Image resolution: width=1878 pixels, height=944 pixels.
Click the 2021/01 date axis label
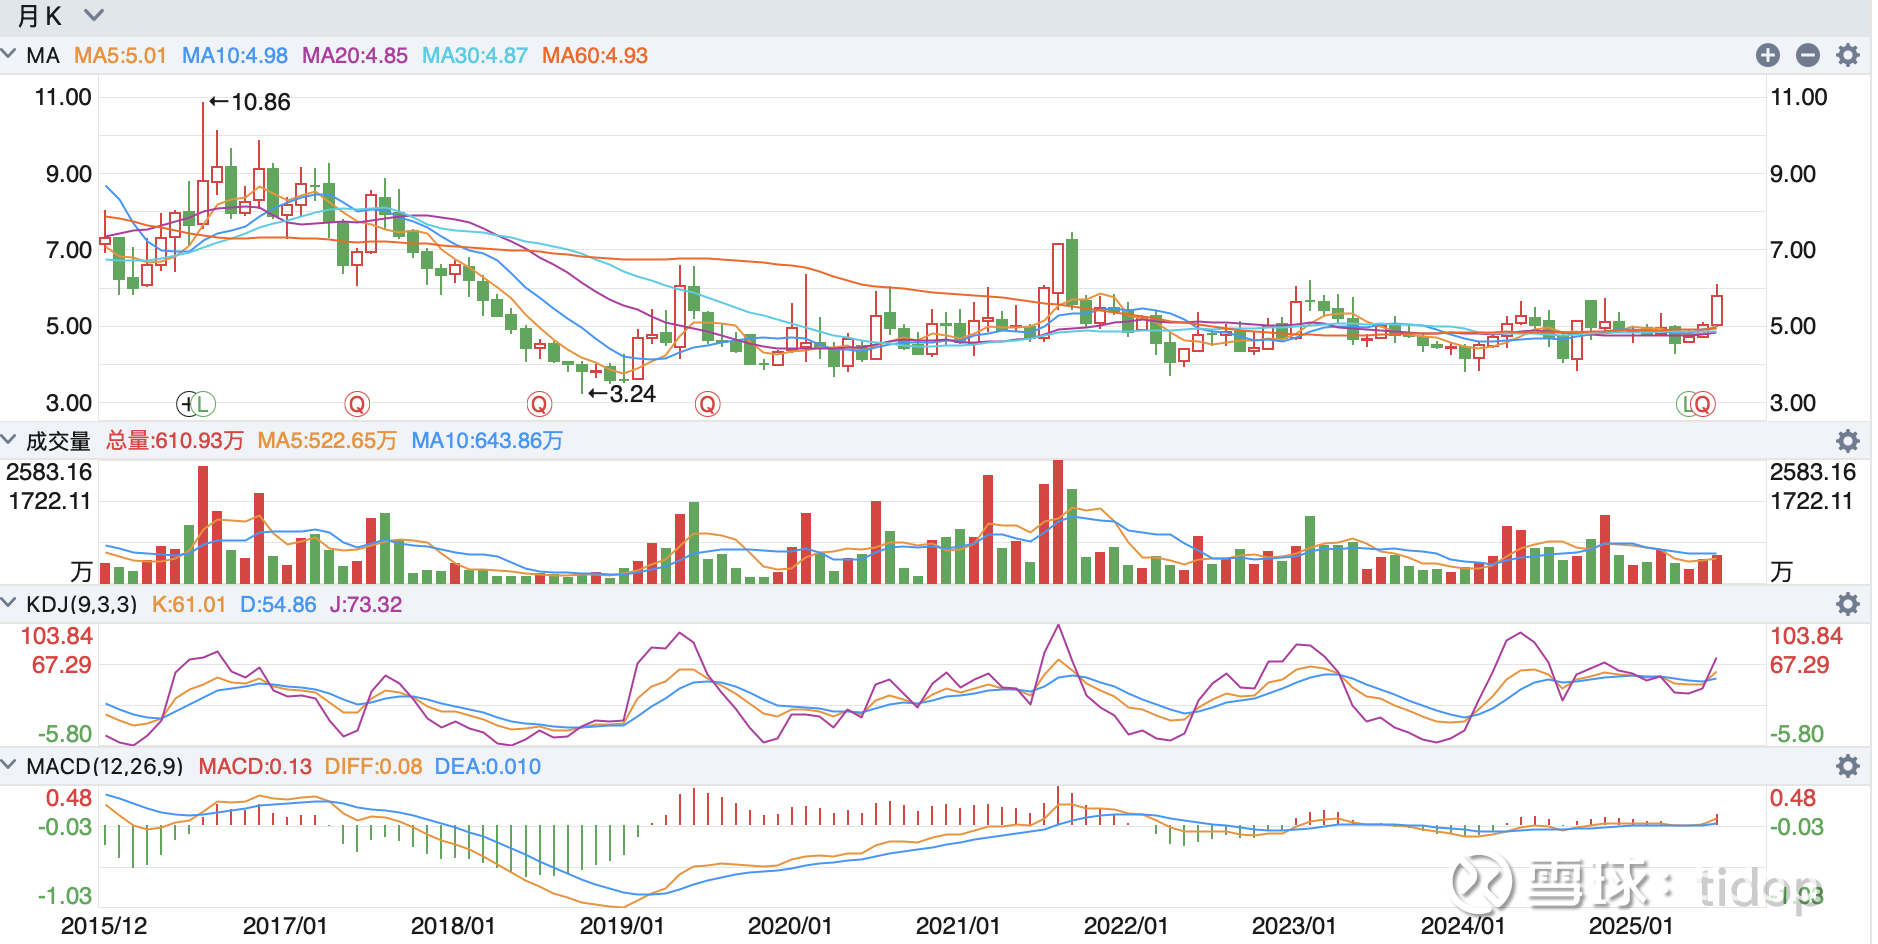(x=958, y=926)
